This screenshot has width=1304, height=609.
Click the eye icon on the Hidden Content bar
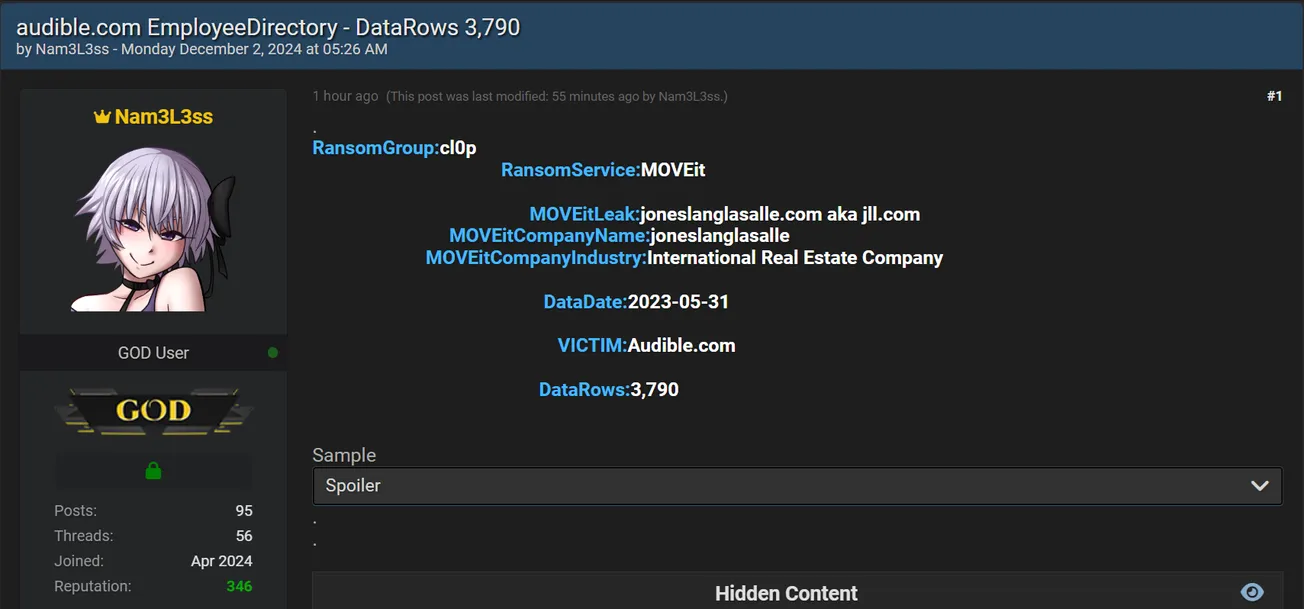[x=1250, y=592]
